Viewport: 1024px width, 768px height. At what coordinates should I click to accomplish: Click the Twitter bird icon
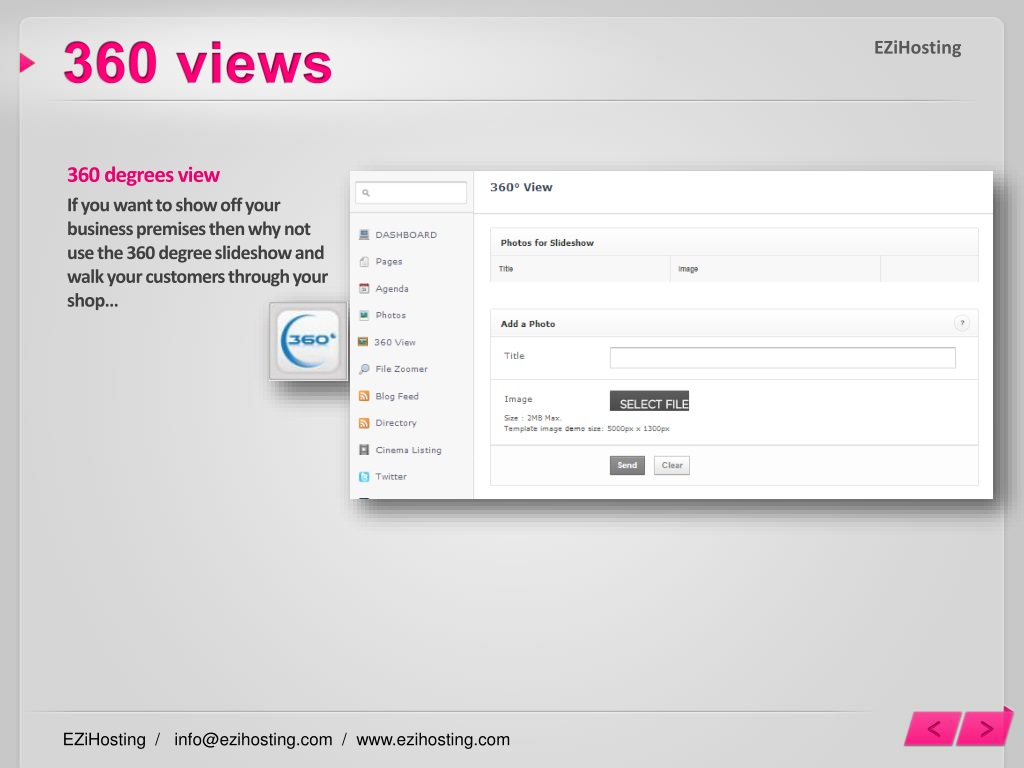coord(364,477)
